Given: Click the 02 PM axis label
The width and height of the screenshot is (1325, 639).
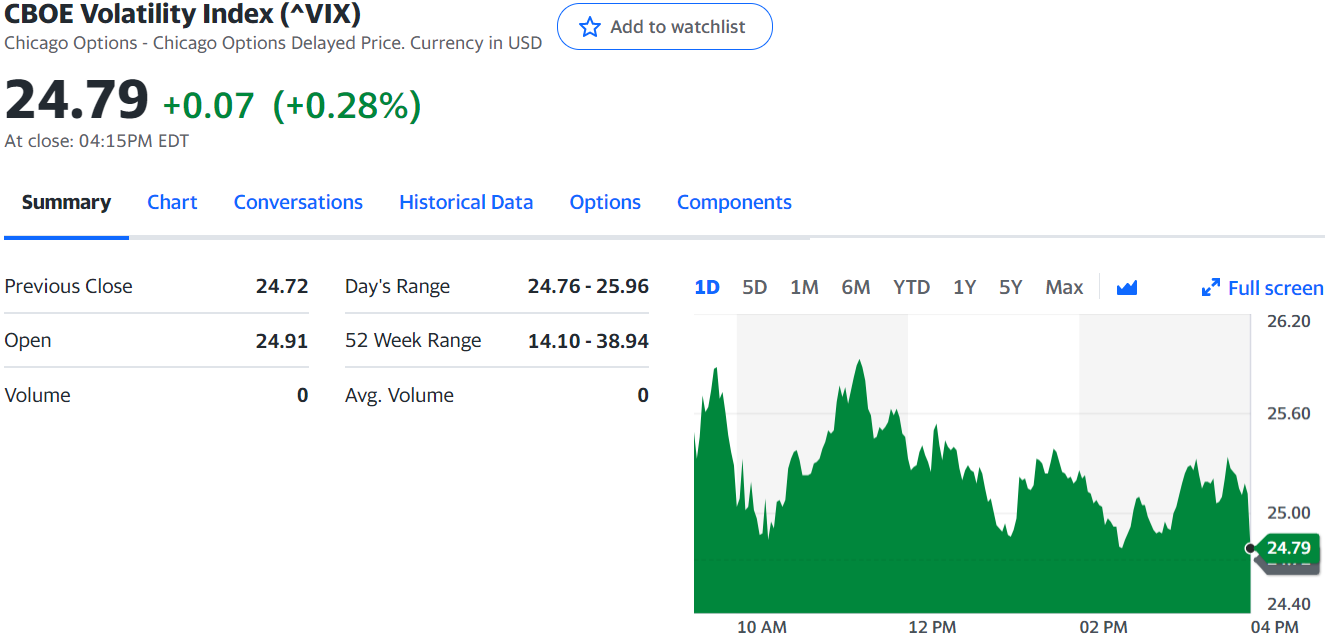Looking at the screenshot, I should (1103, 627).
